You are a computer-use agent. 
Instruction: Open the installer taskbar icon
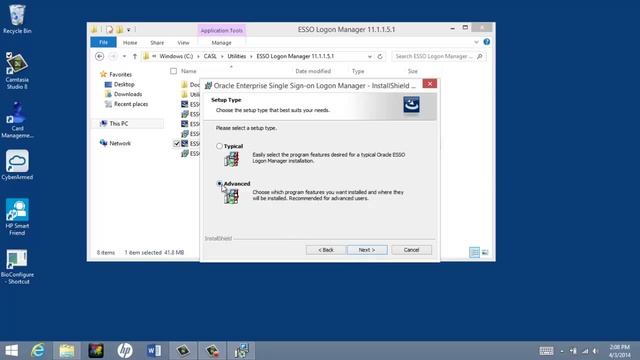tap(242, 351)
